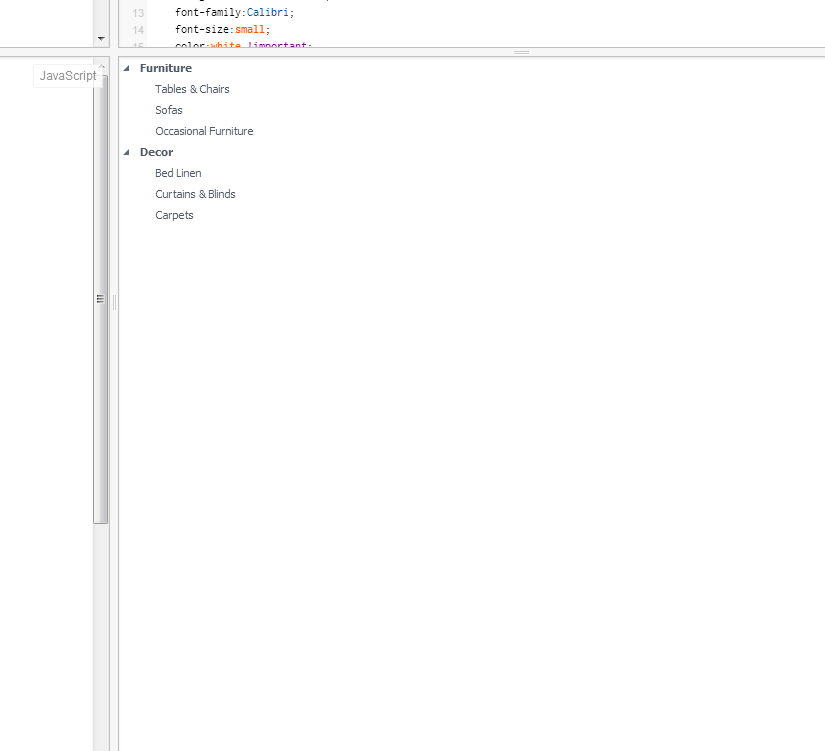
Task: Open Tables & Chairs item
Action: click(192, 89)
